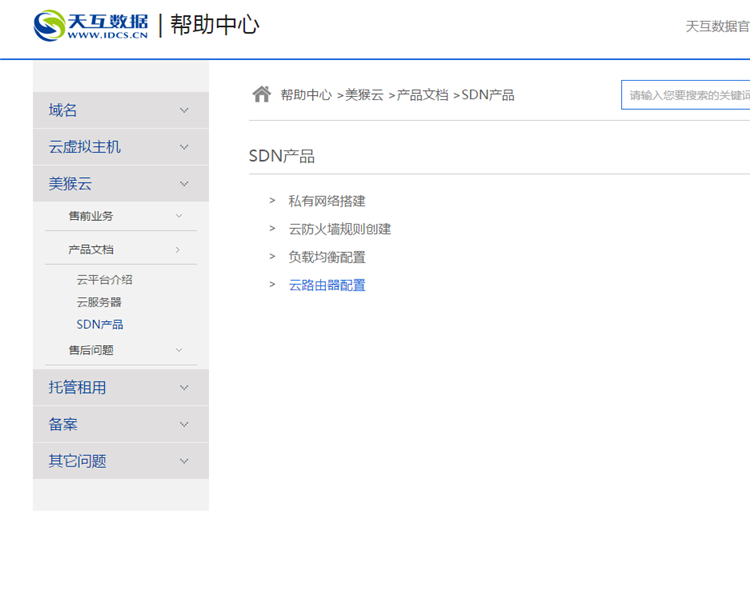Focus the keyword search input field
The height and width of the screenshot is (597, 750).
click(686, 95)
